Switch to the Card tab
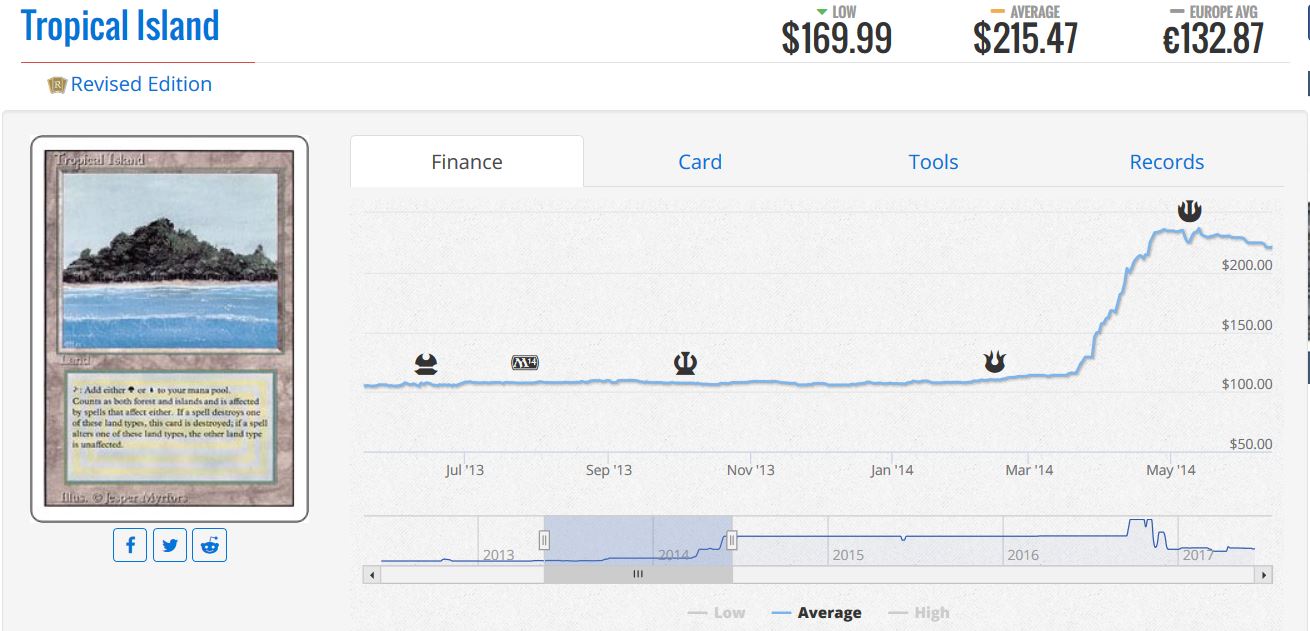This screenshot has height=631, width=1310. point(700,162)
